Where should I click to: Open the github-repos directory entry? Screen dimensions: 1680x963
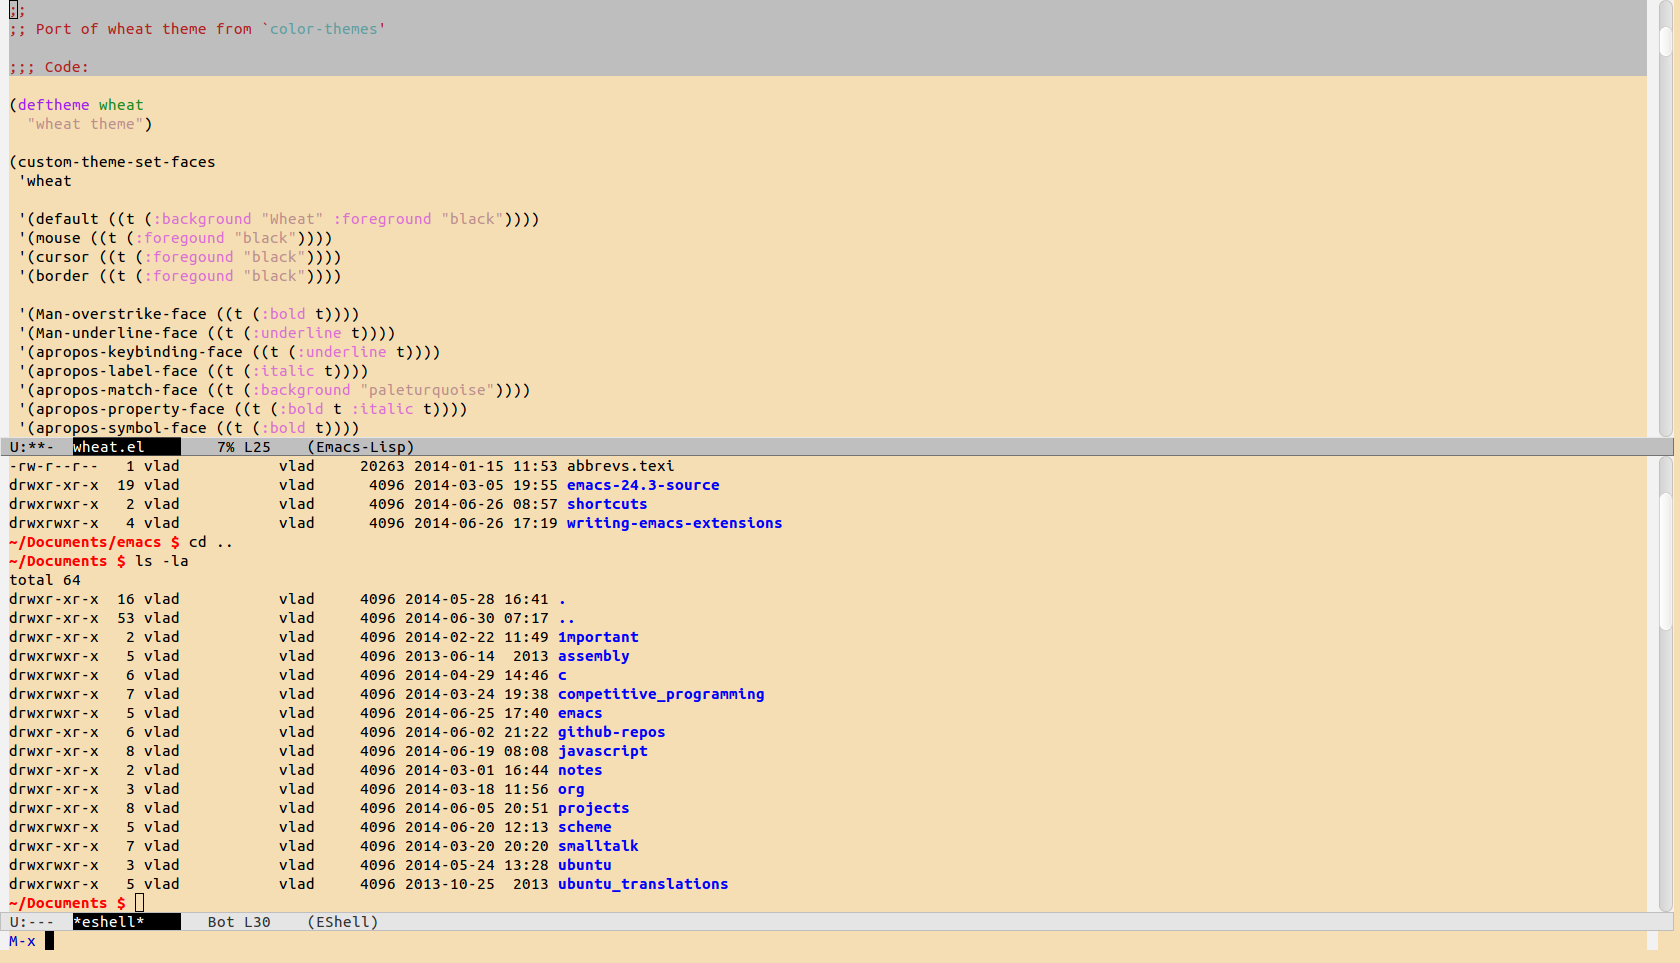612,732
